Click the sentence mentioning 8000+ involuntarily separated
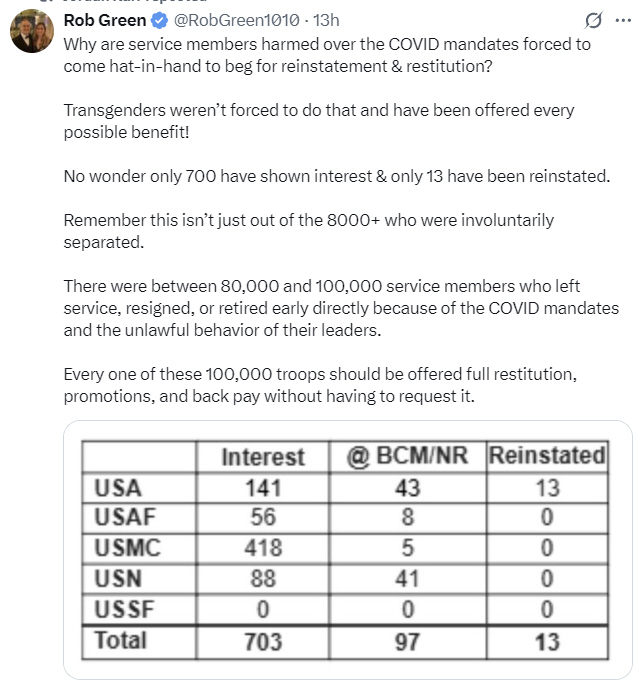 (x=309, y=231)
